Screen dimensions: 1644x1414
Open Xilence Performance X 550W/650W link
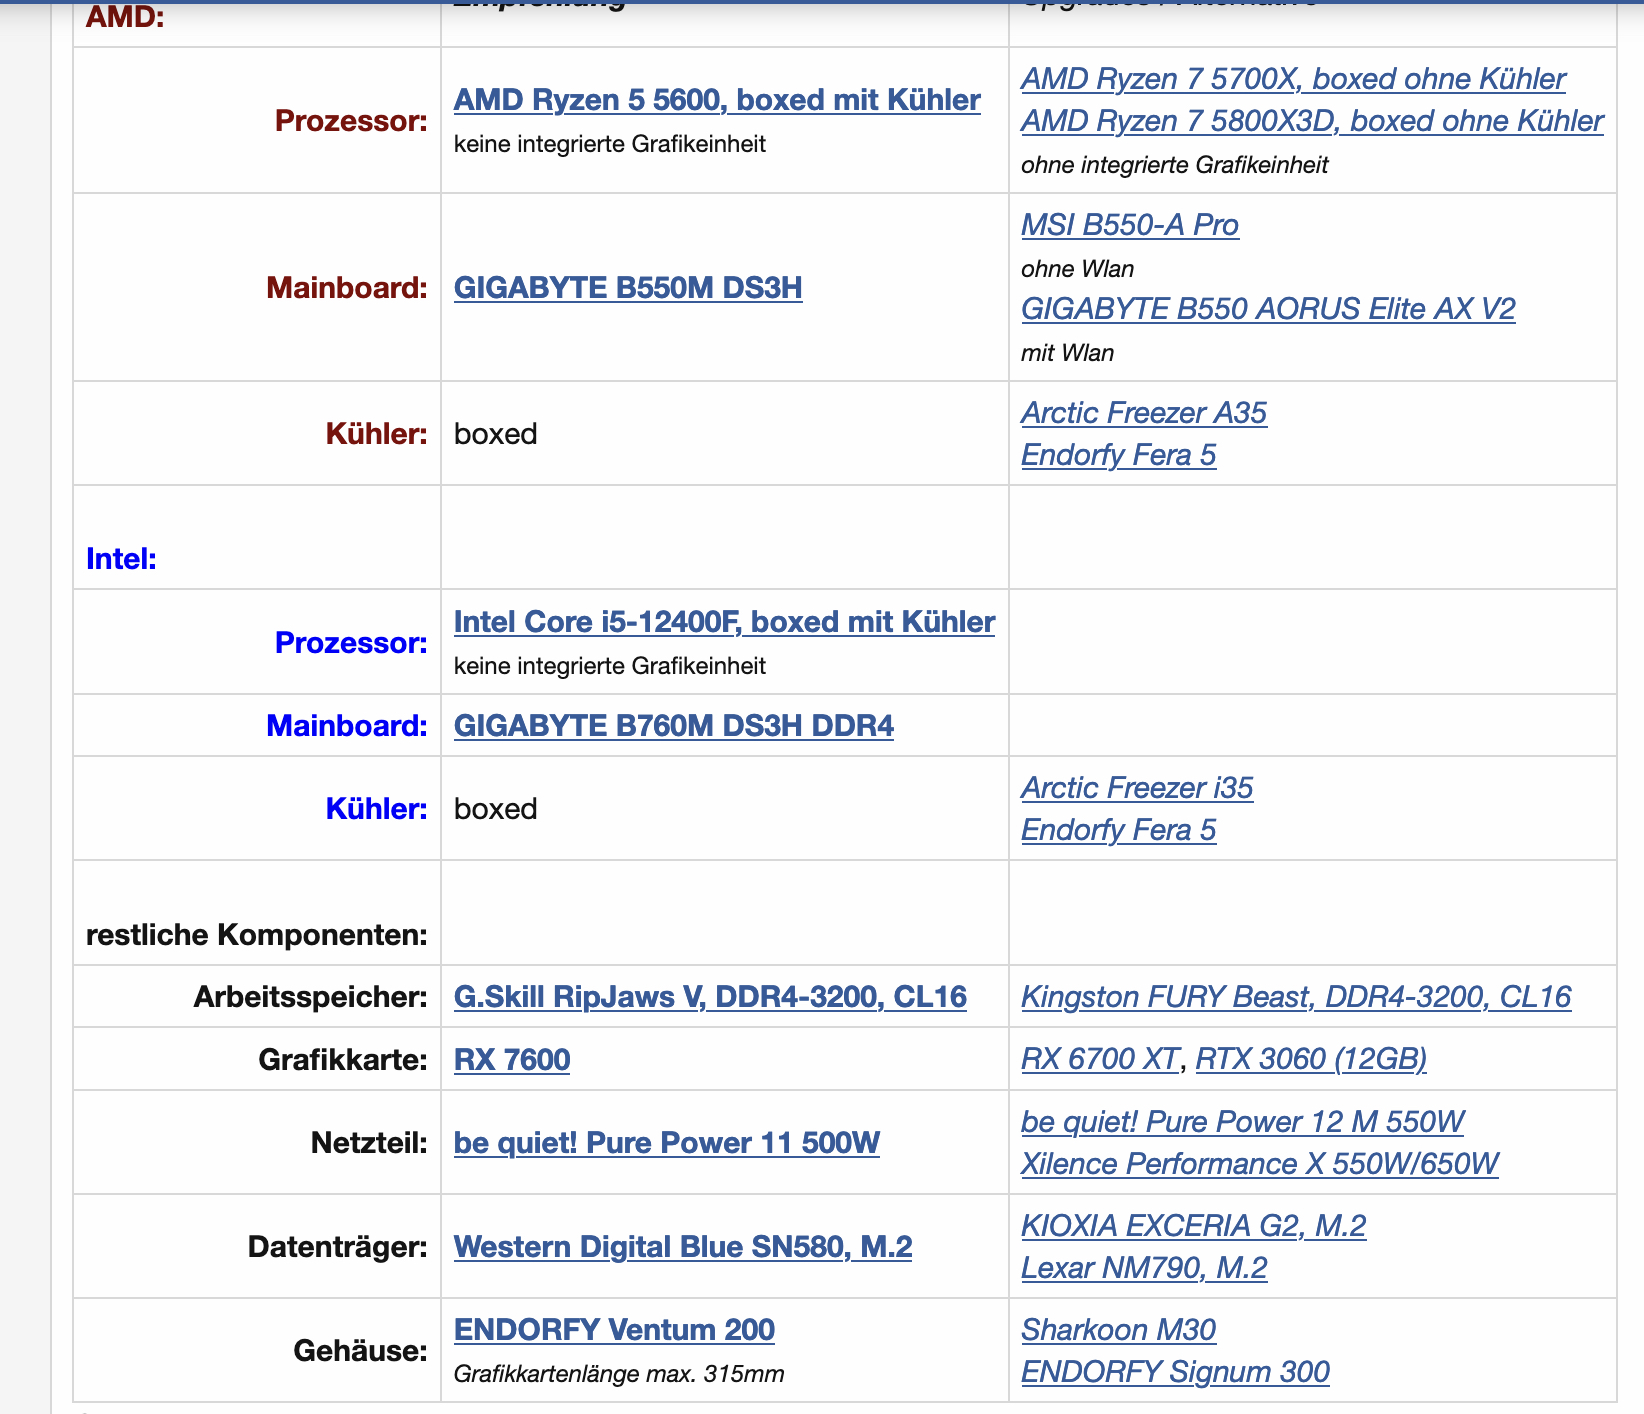[x=1260, y=1164]
